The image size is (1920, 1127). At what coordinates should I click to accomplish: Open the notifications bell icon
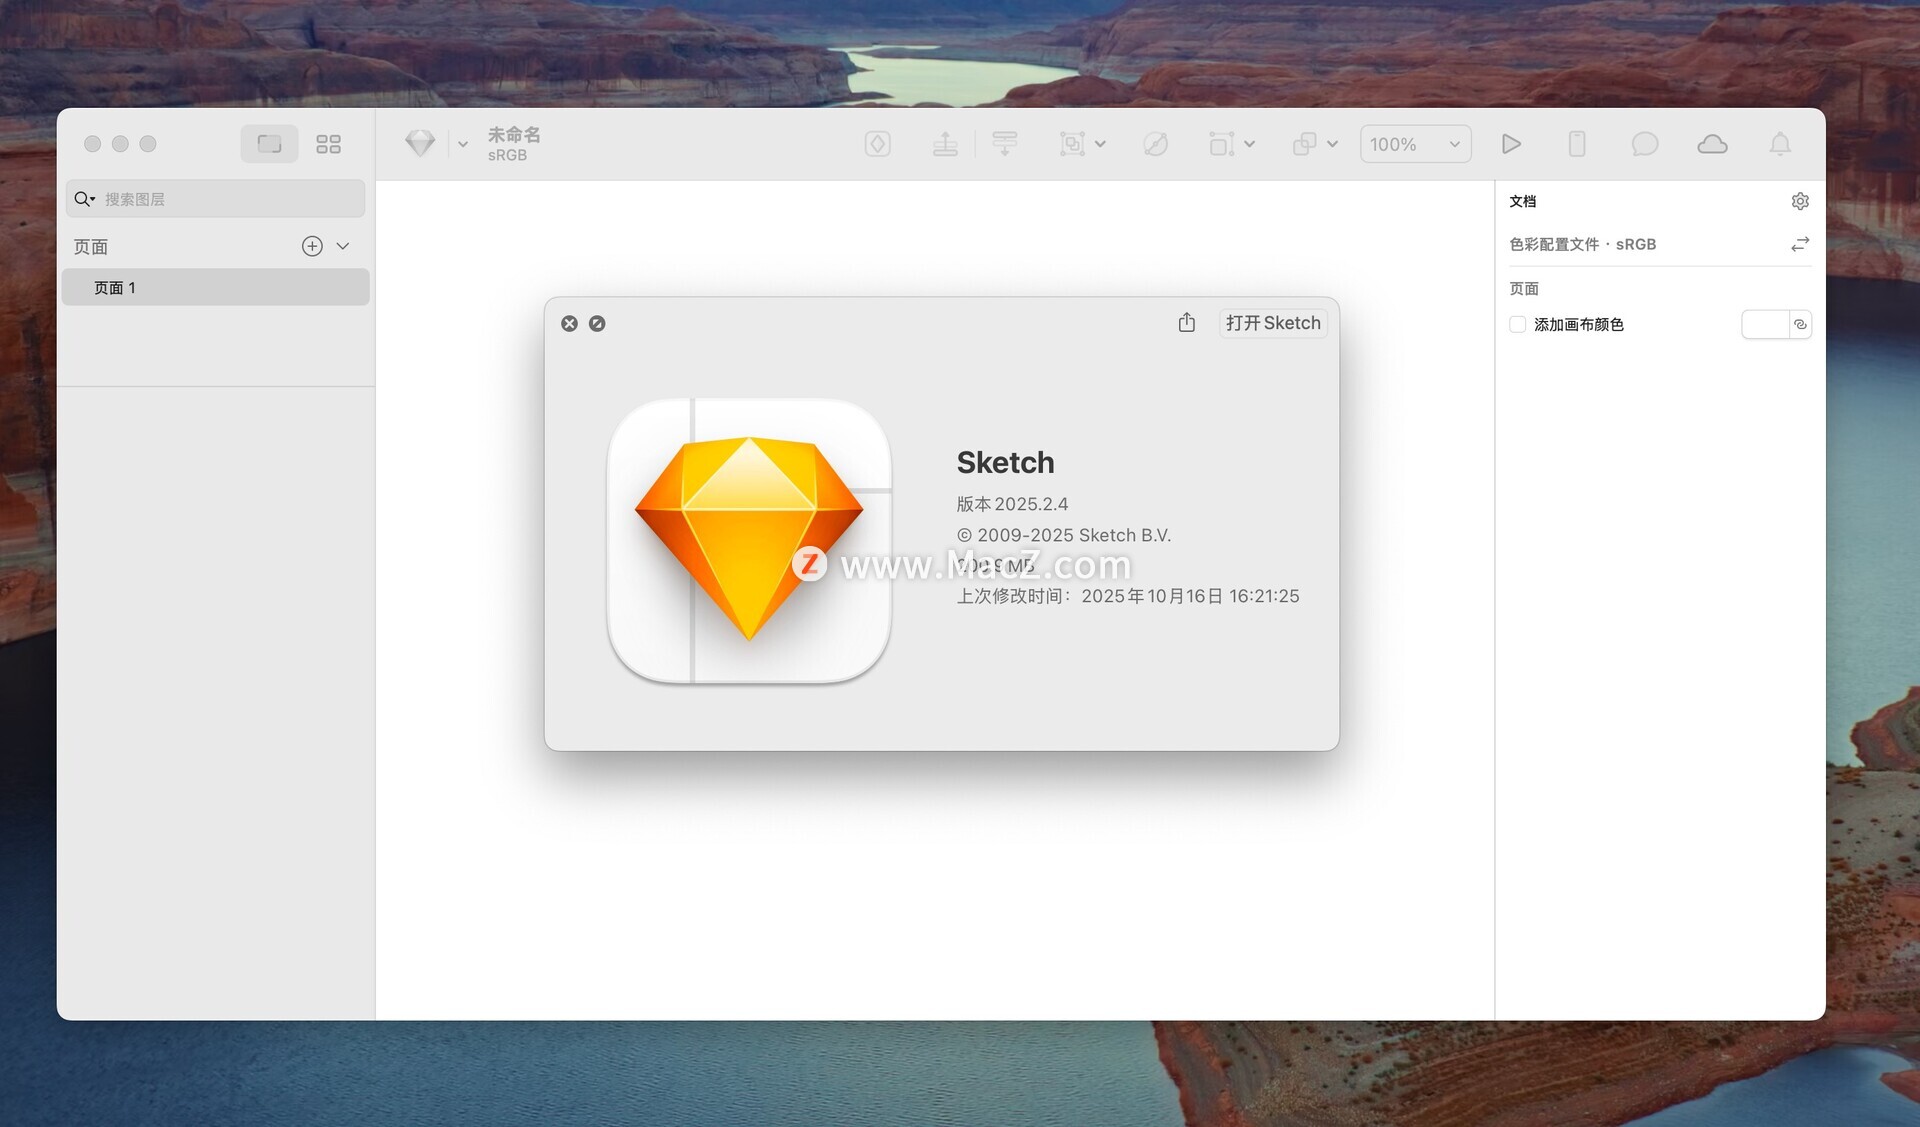[1780, 144]
